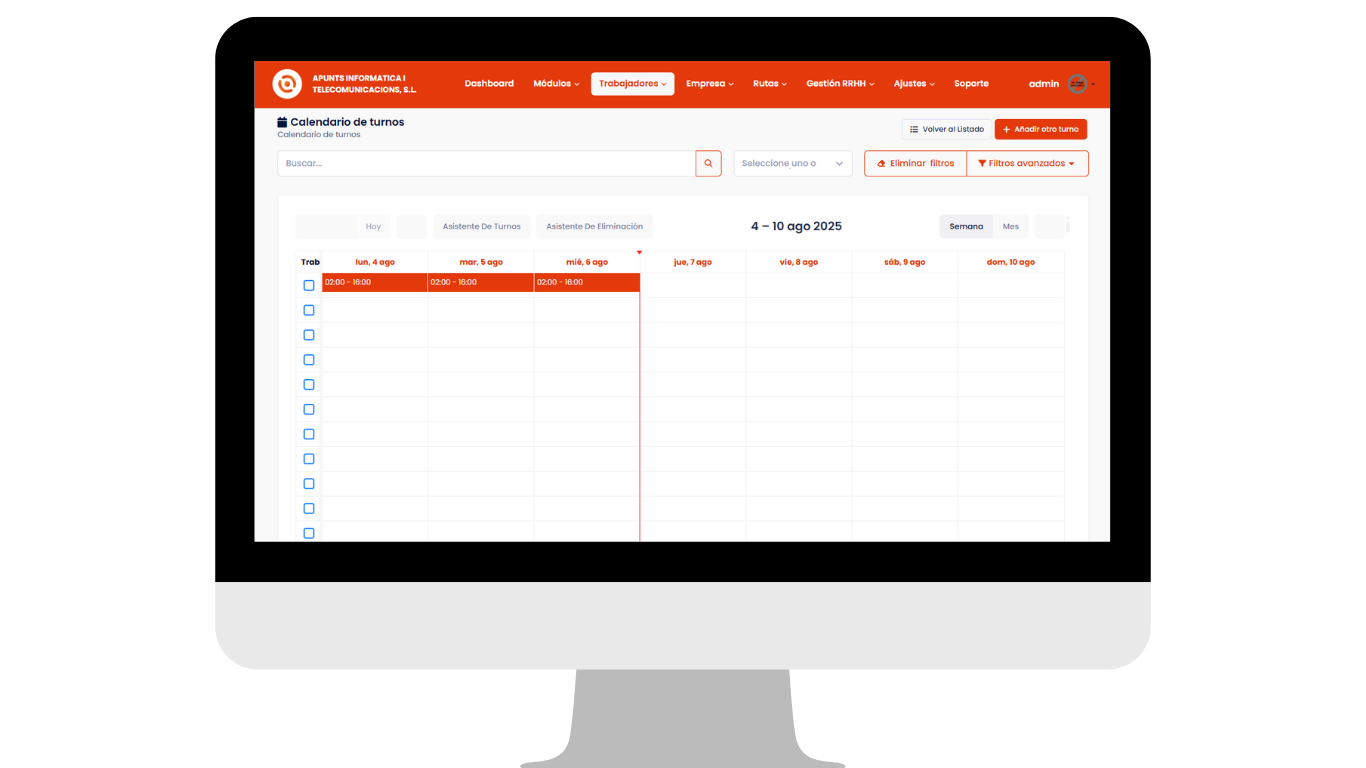Check the second worker row checkbox
The height and width of the screenshot is (768, 1366).
point(309,310)
